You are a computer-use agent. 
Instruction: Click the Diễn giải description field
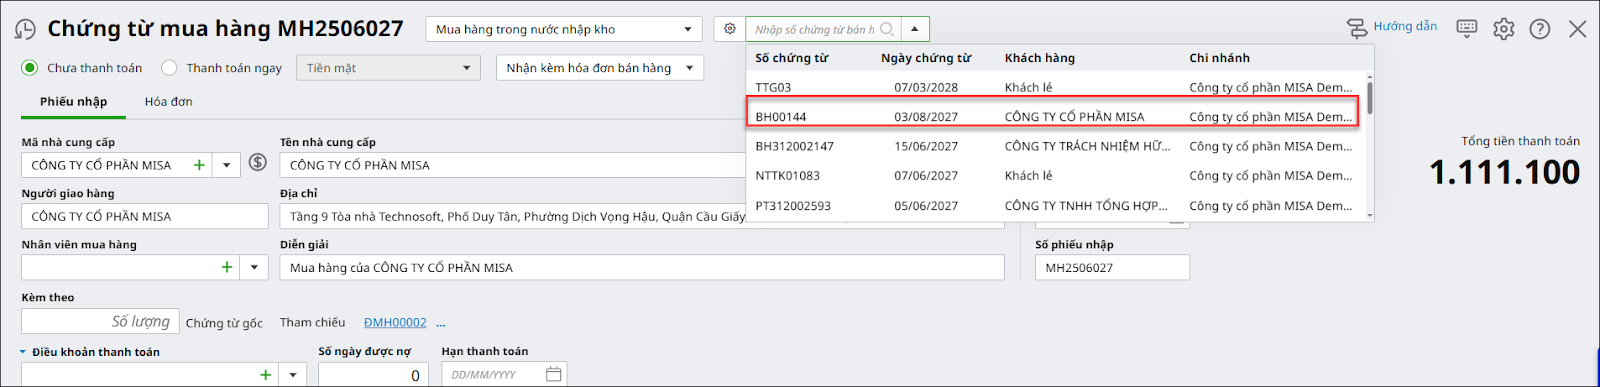[642, 267]
